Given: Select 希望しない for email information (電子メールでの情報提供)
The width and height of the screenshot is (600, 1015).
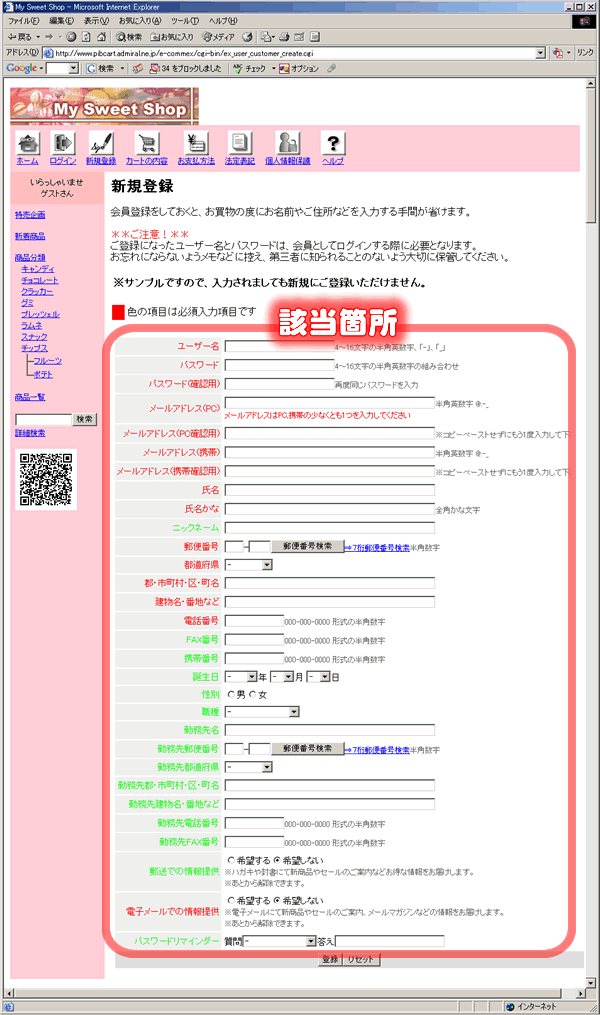Looking at the screenshot, I should [x=277, y=900].
